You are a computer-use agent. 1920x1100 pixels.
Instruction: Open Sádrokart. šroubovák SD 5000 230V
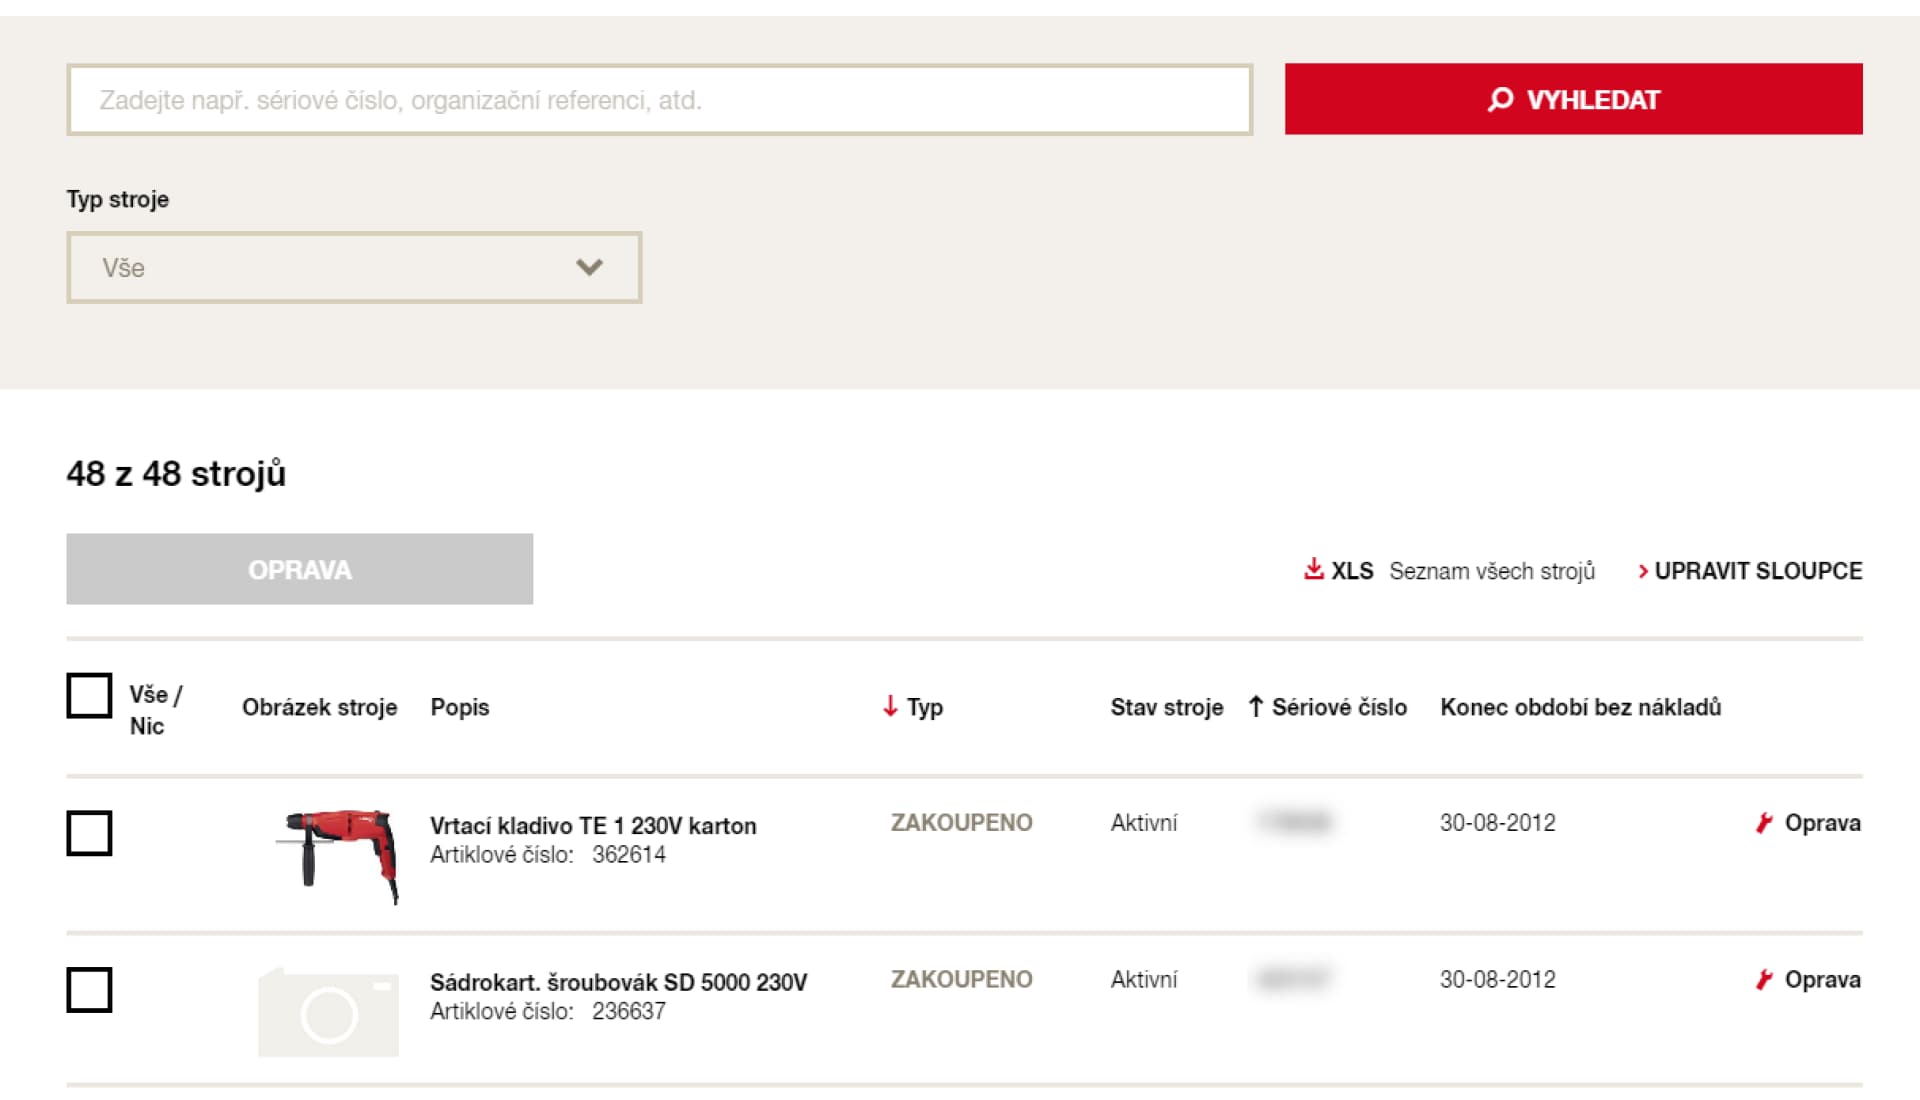[618, 982]
